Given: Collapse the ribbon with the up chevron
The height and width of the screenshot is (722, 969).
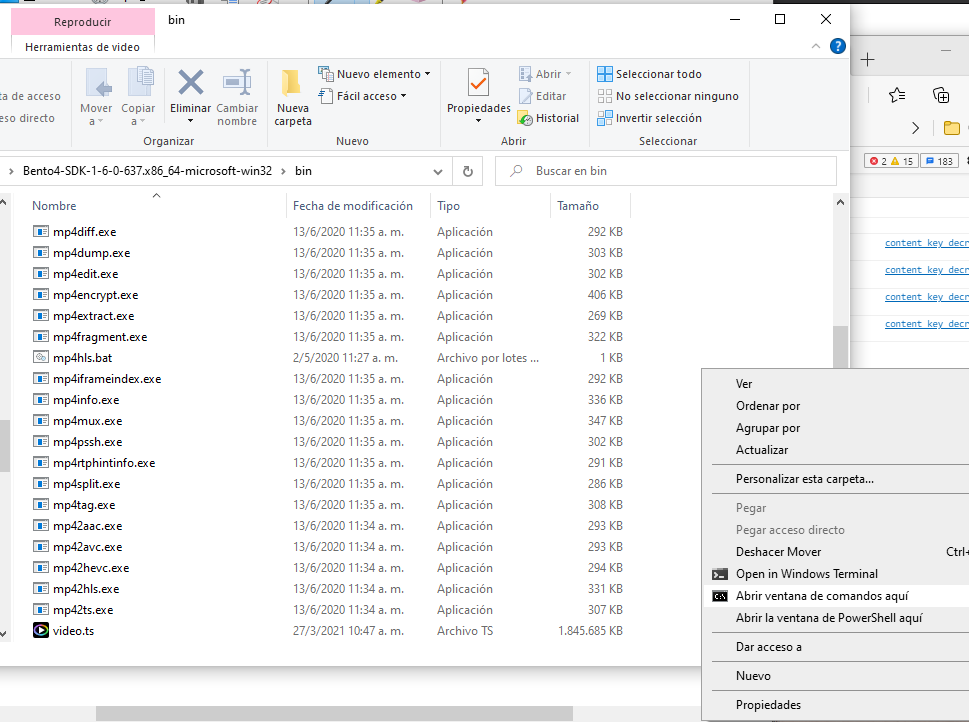Looking at the screenshot, I should (x=816, y=46).
